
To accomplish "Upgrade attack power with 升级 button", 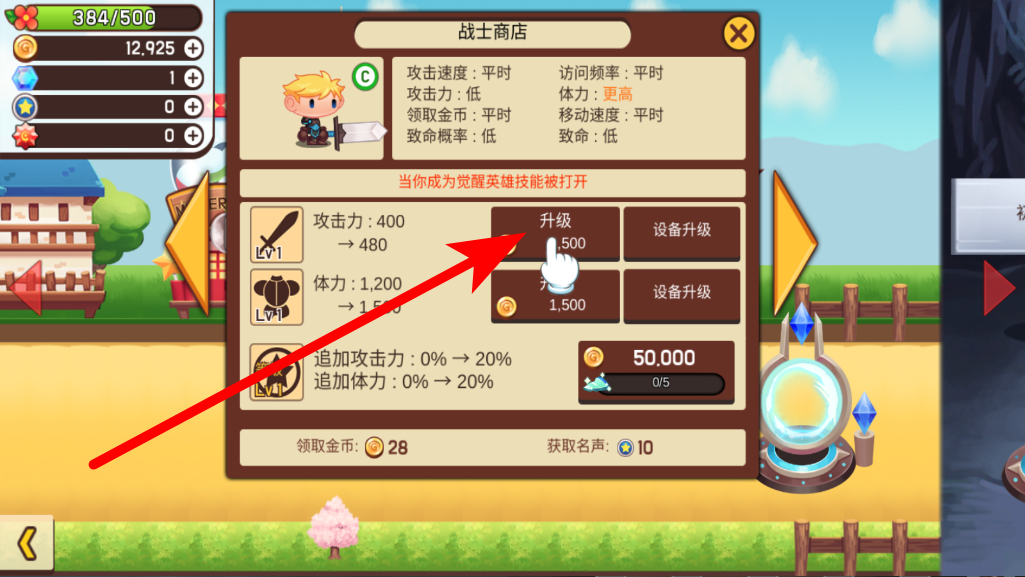I will click(x=555, y=233).
